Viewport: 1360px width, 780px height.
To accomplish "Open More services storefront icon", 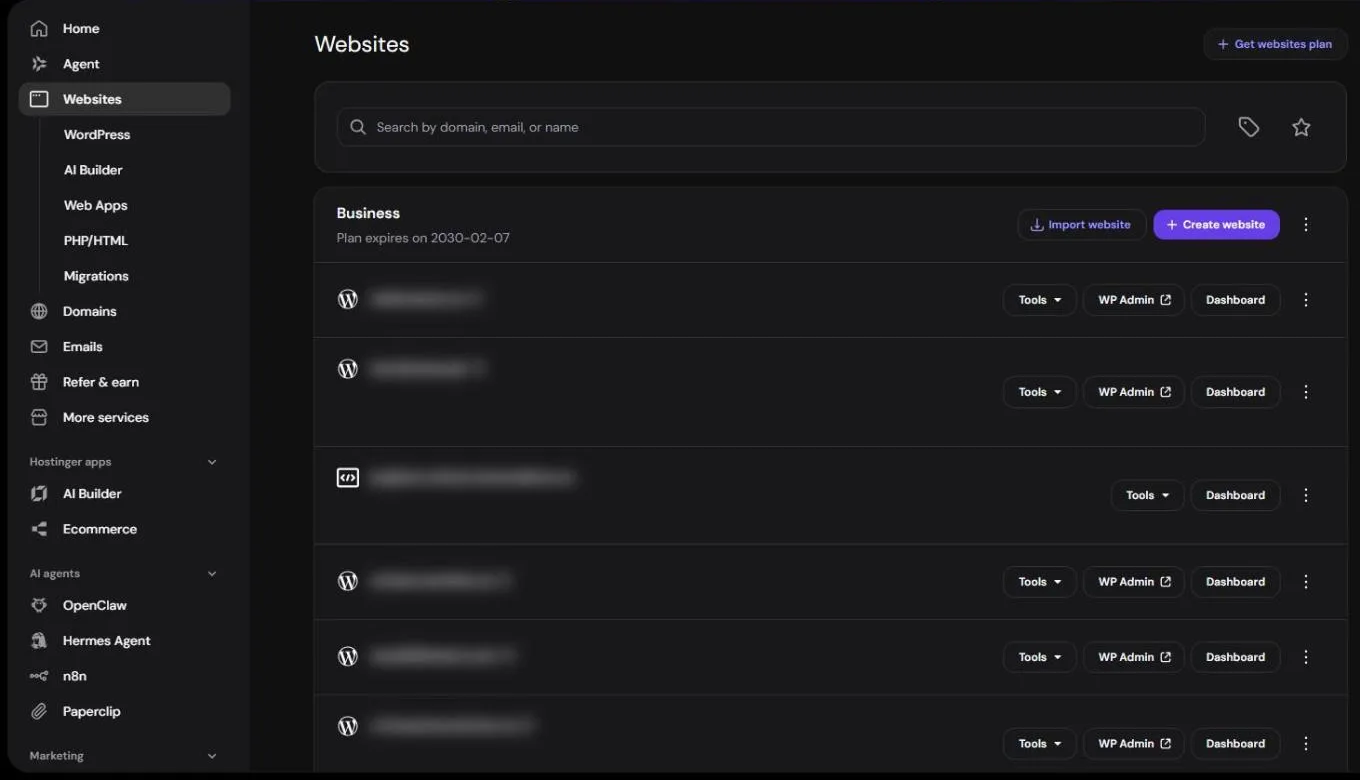I will click(x=39, y=417).
